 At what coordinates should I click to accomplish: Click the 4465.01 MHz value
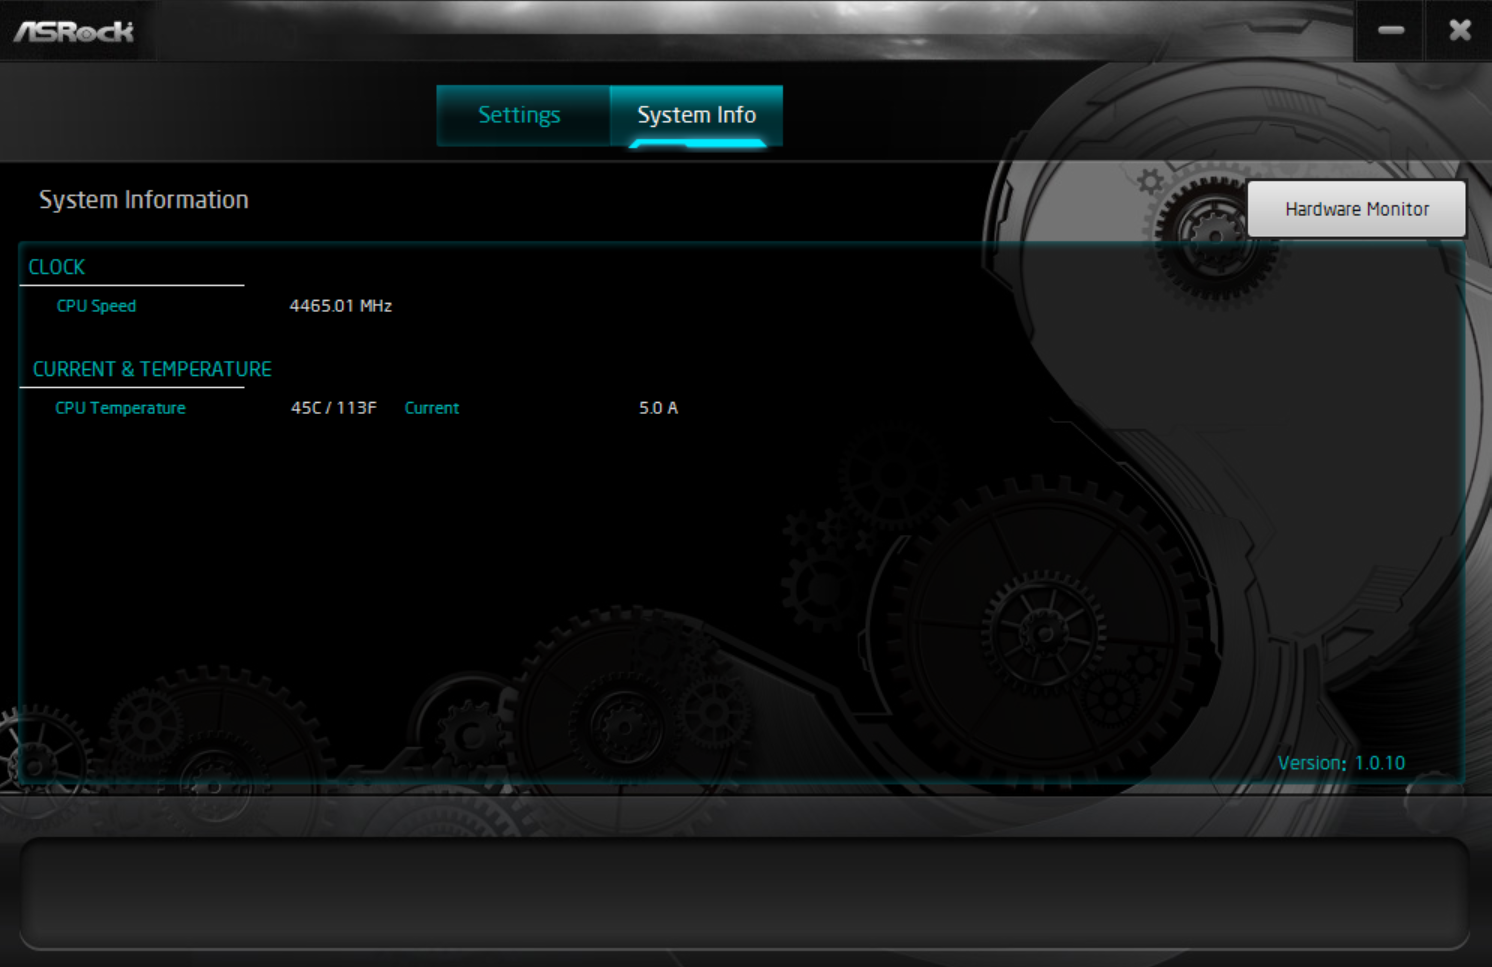coord(340,306)
